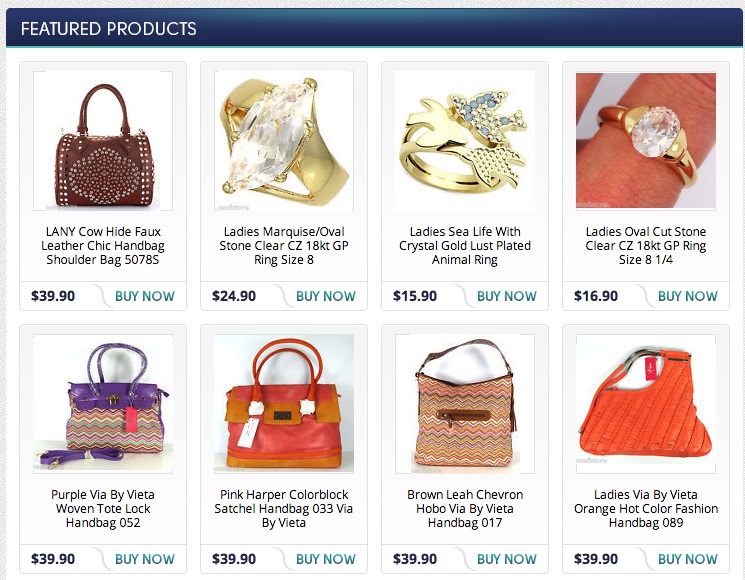View the Oval Cut Stone ring photo

[x=646, y=141]
